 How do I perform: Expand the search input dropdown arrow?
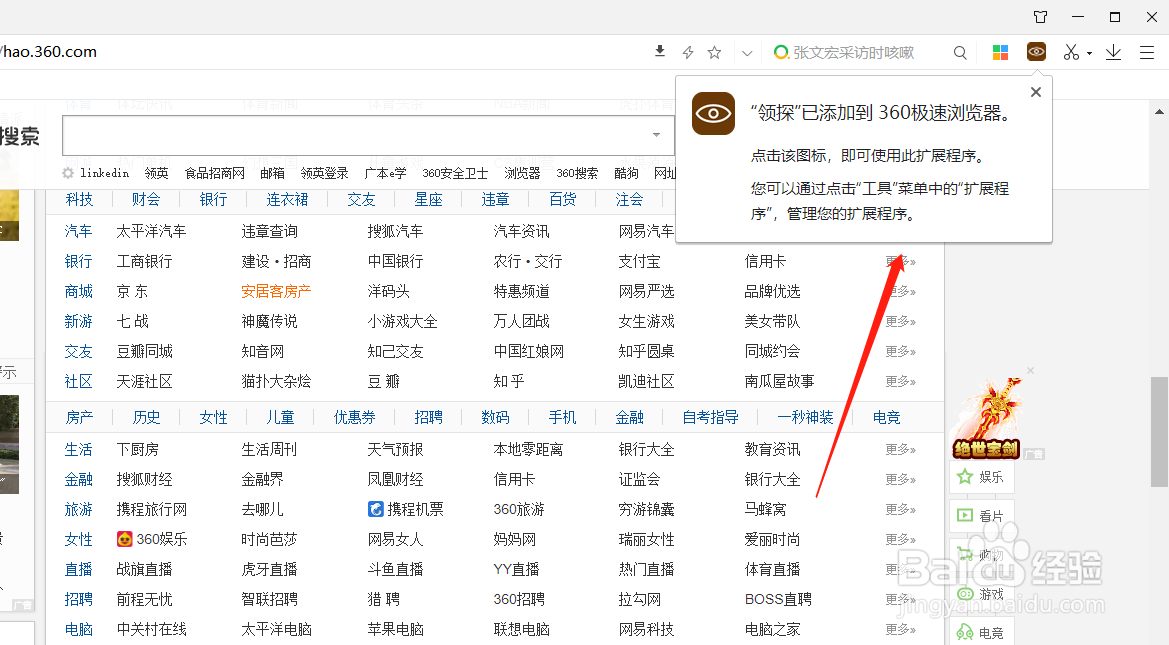pos(656,135)
